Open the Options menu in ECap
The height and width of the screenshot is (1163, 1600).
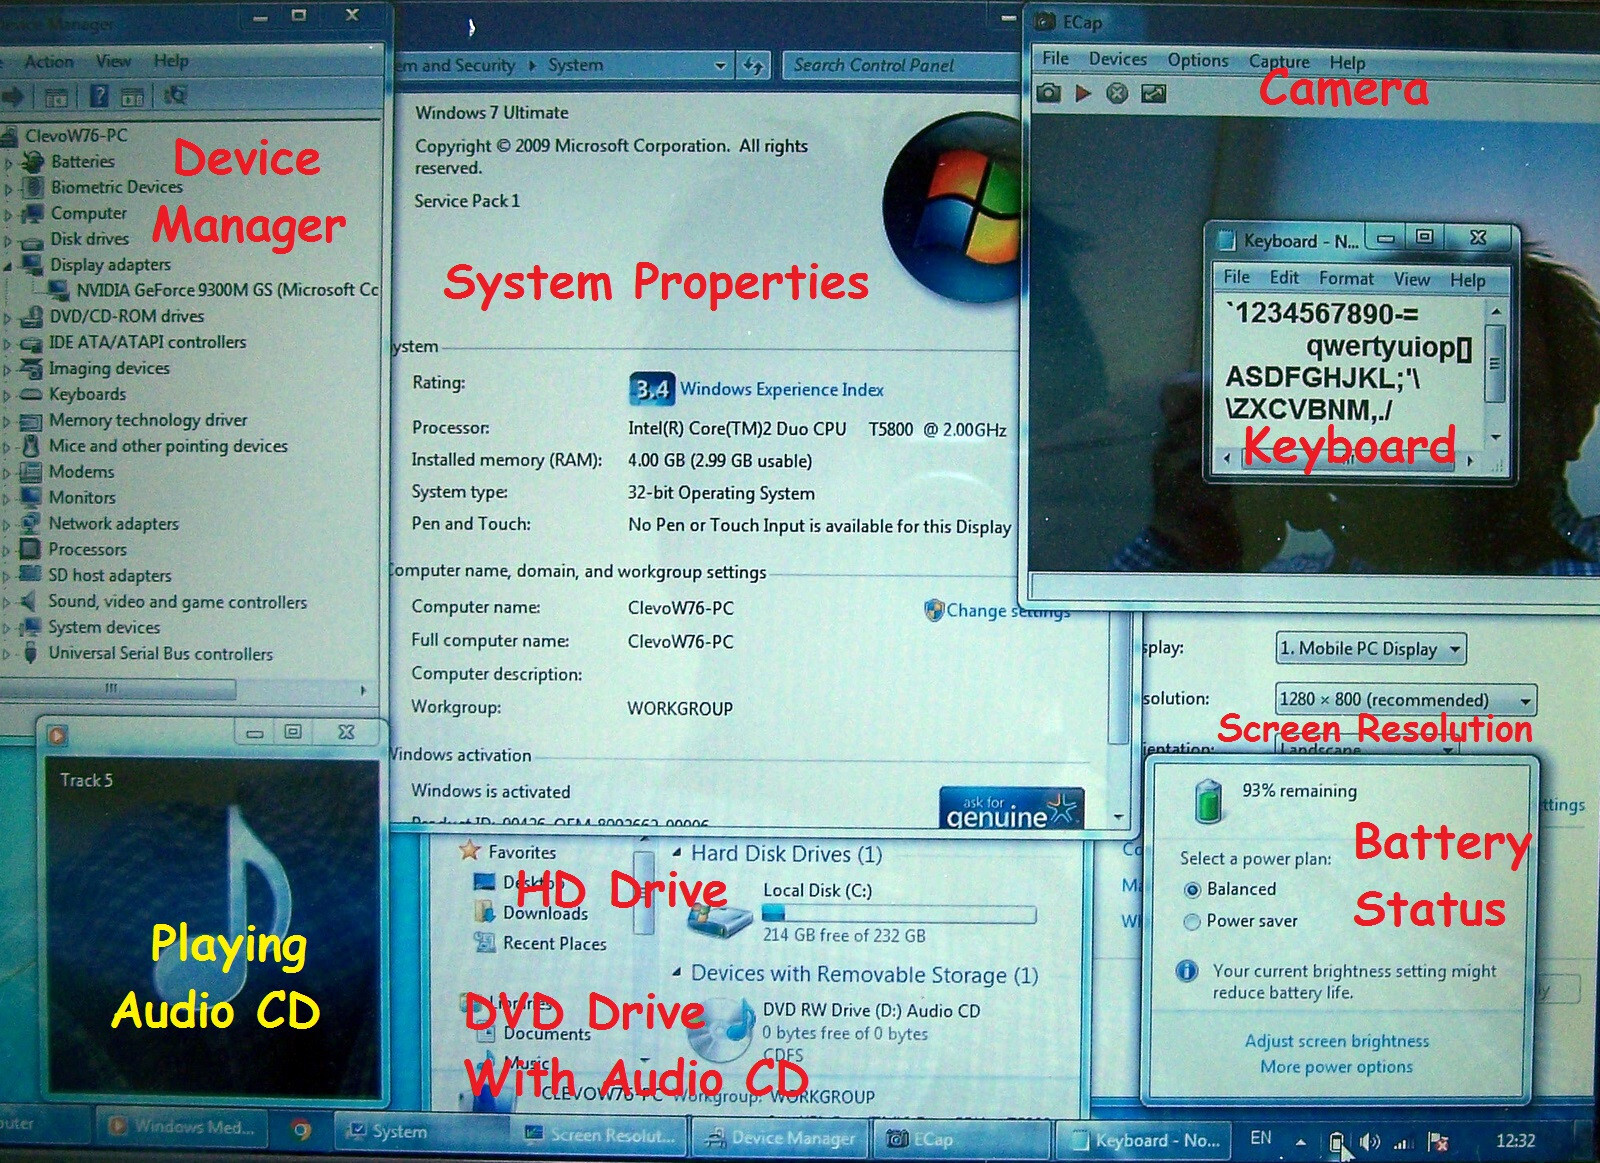[1198, 60]
